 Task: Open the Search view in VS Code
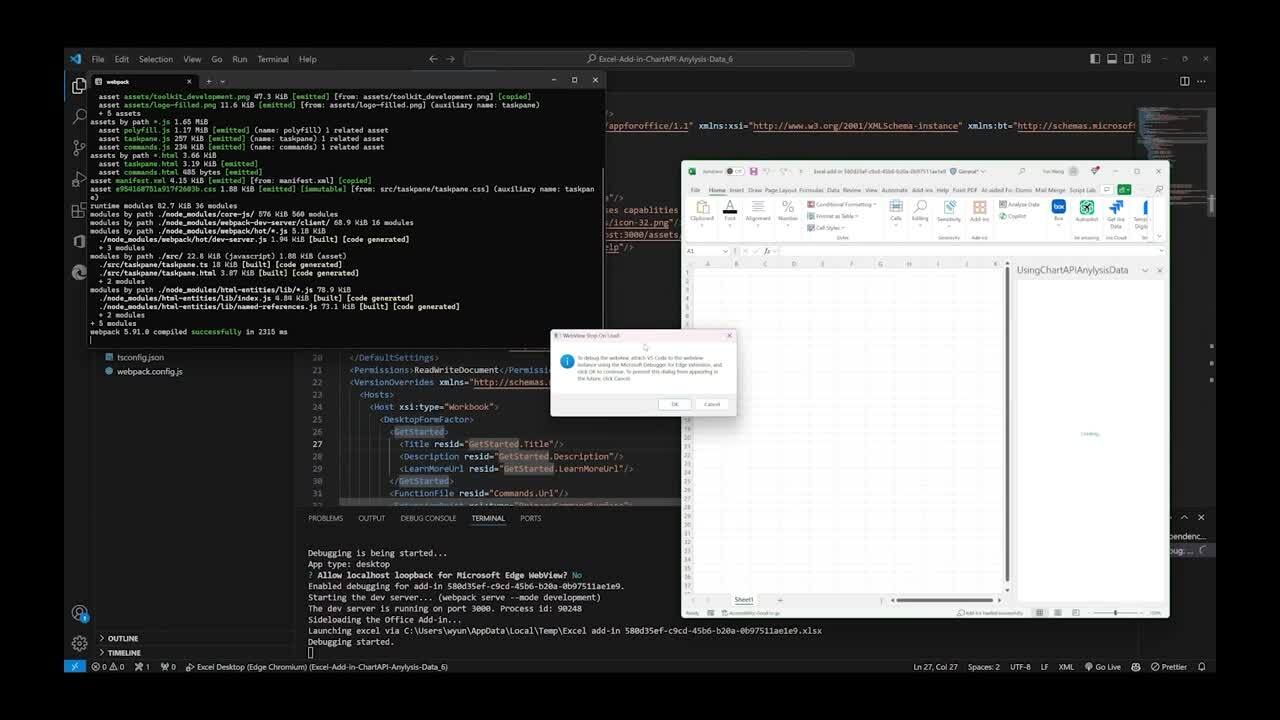(x=79, y=117)
